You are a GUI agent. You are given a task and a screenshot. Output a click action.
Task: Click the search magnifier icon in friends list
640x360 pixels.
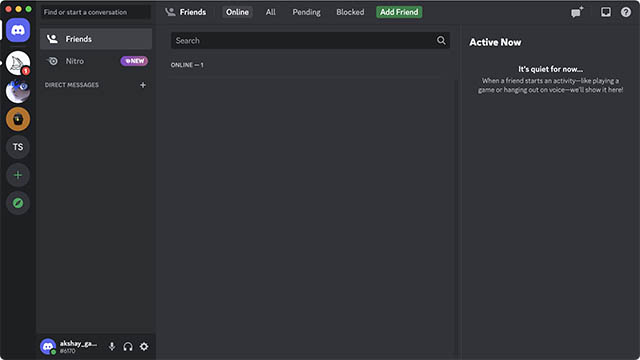441,40
